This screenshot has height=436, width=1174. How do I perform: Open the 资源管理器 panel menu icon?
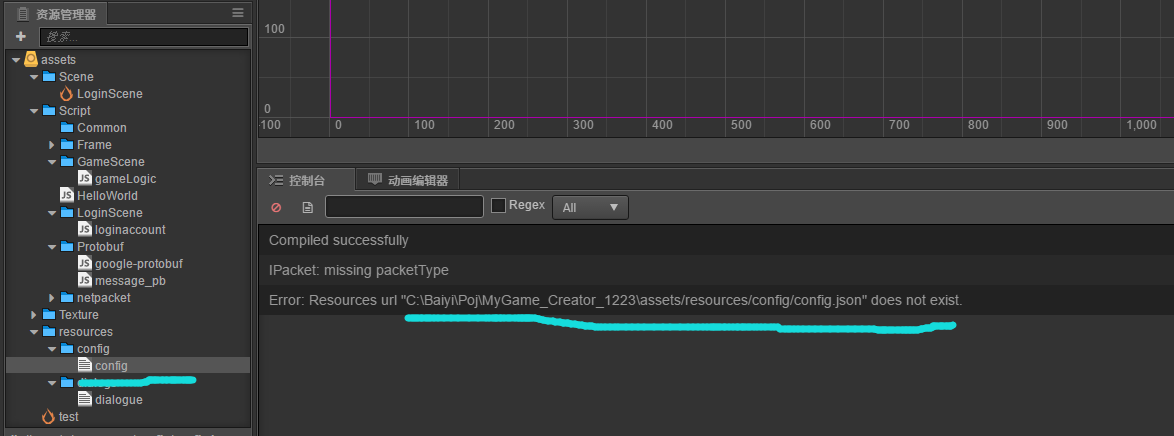[x=237, y=13]
